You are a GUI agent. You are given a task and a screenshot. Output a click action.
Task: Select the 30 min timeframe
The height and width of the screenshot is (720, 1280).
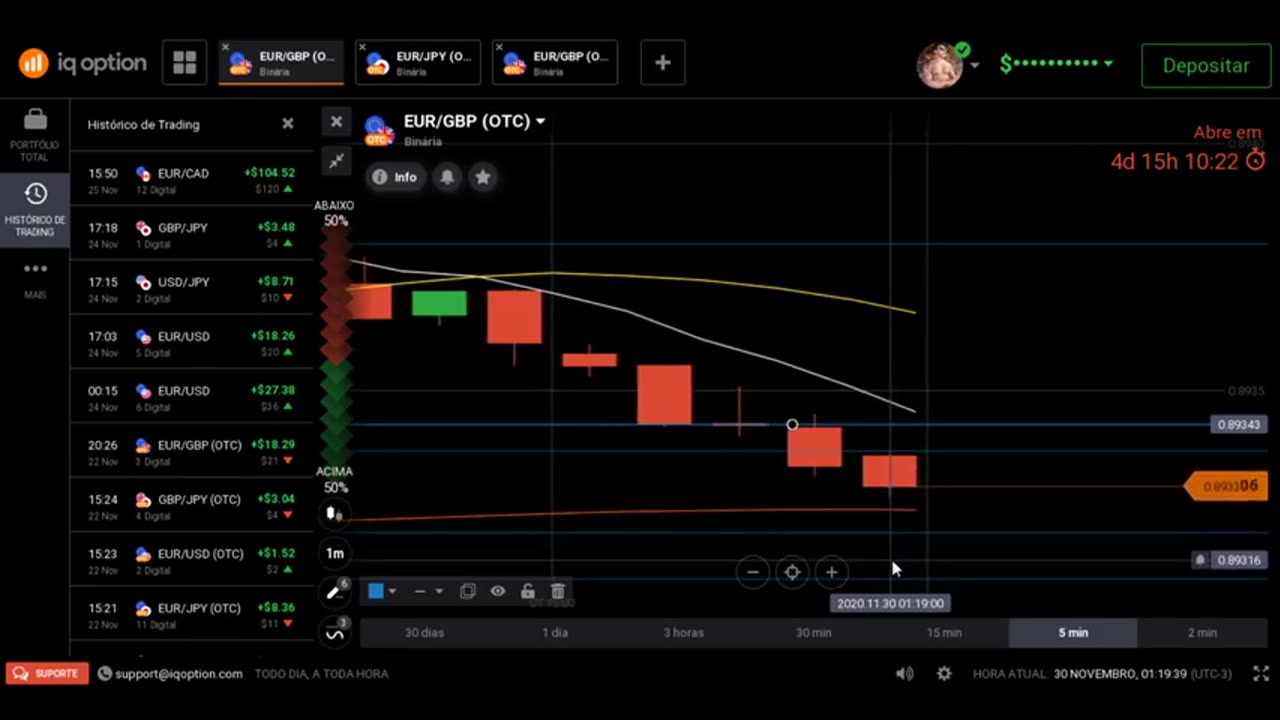coord(814,633)
